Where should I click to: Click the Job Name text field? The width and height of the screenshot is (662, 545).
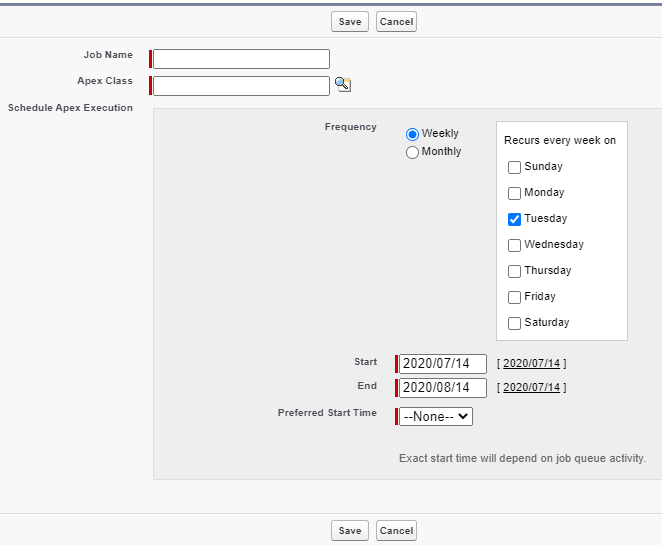pyautogui.click(x=241, y=59)
